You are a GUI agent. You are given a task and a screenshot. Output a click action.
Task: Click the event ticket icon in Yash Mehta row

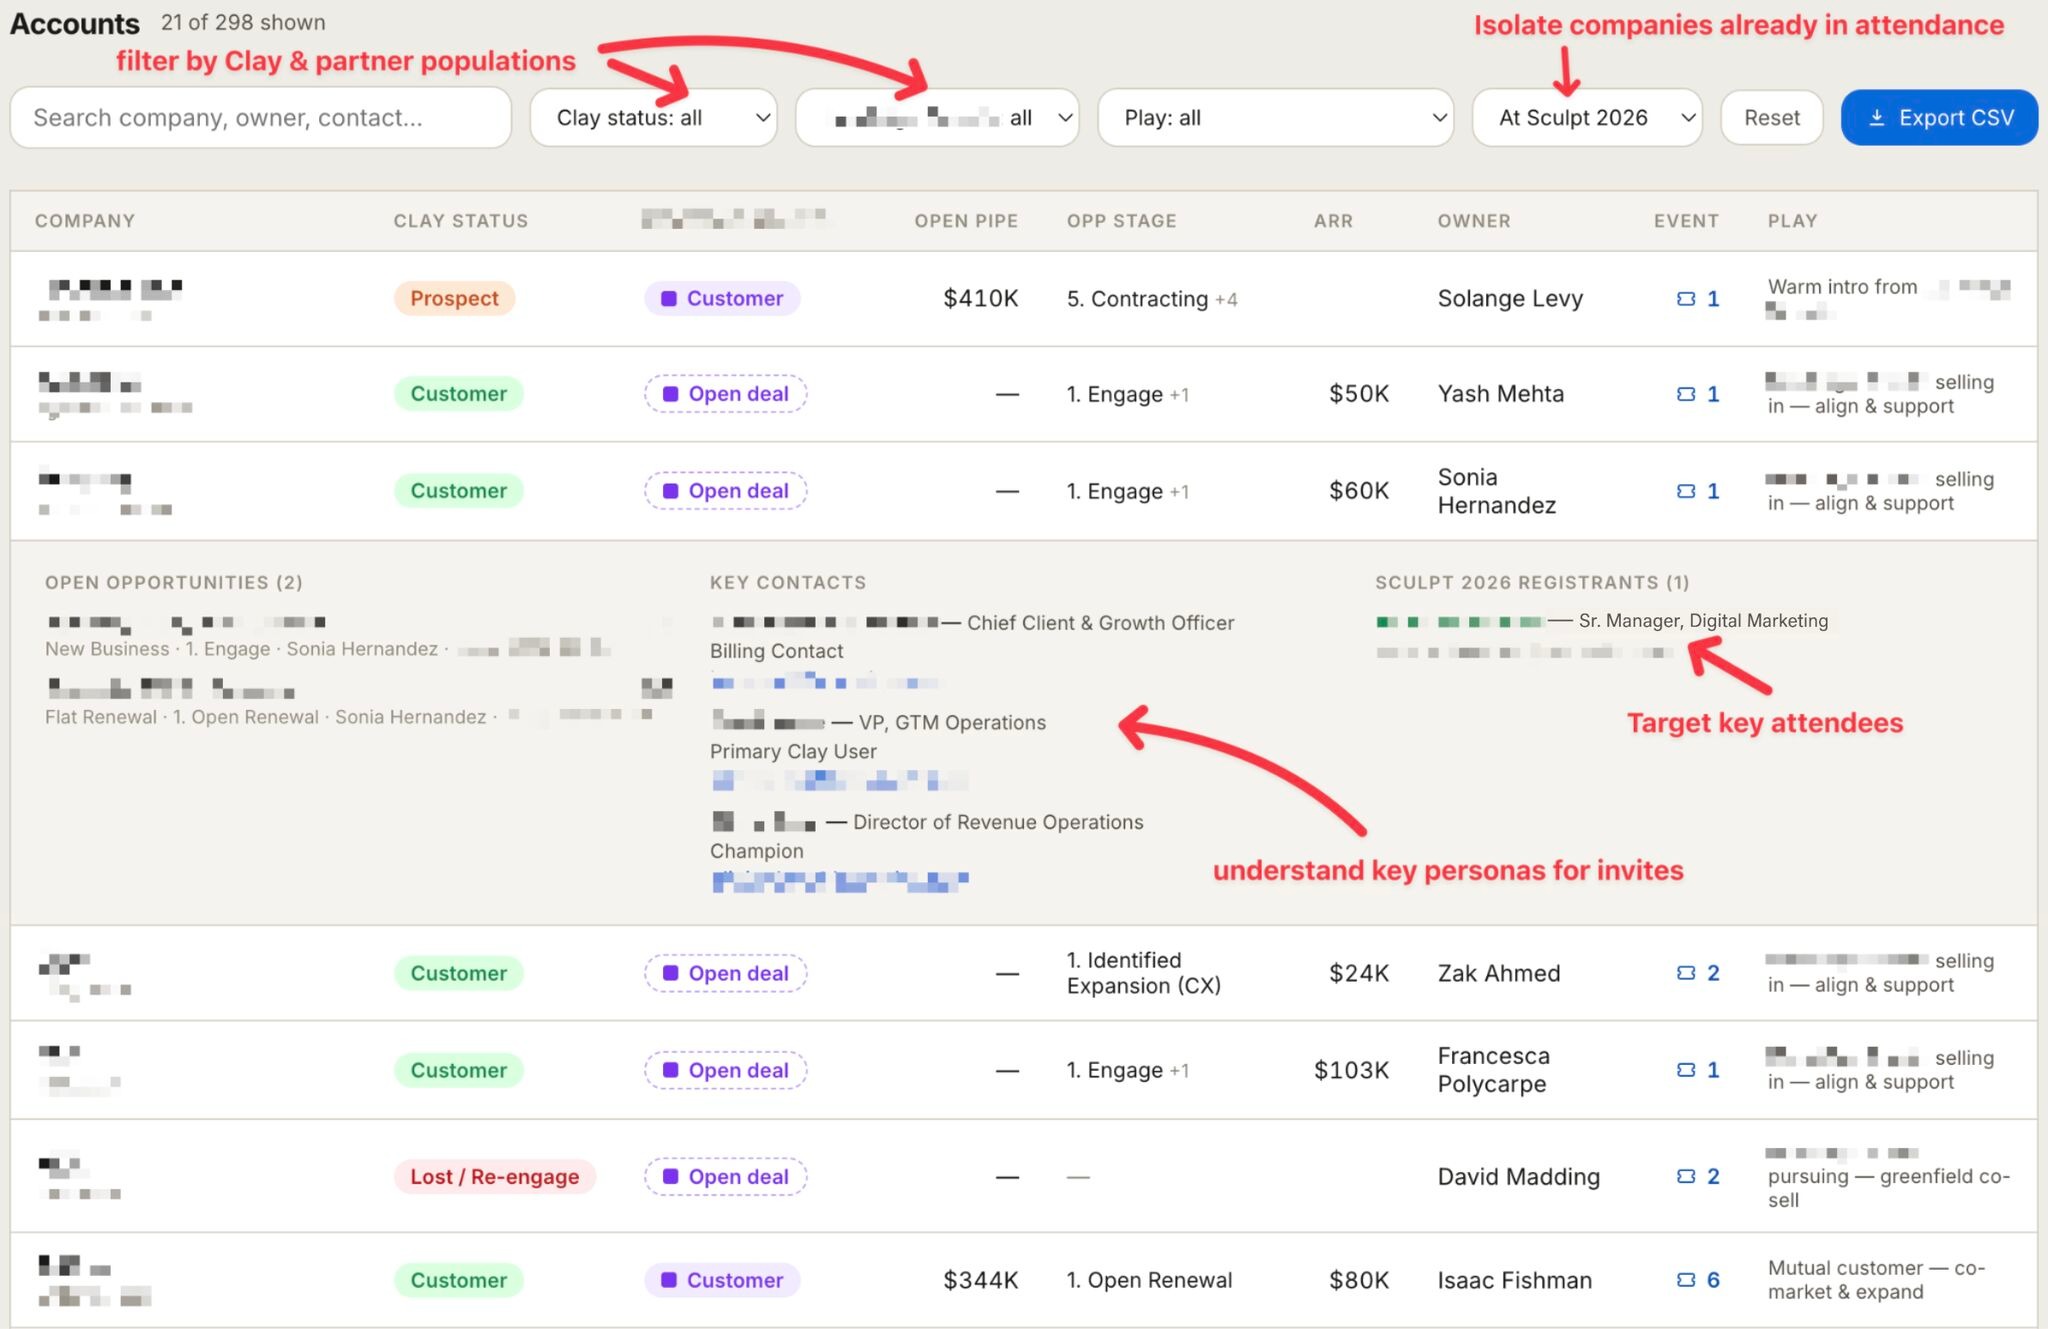pos(1686,394)
